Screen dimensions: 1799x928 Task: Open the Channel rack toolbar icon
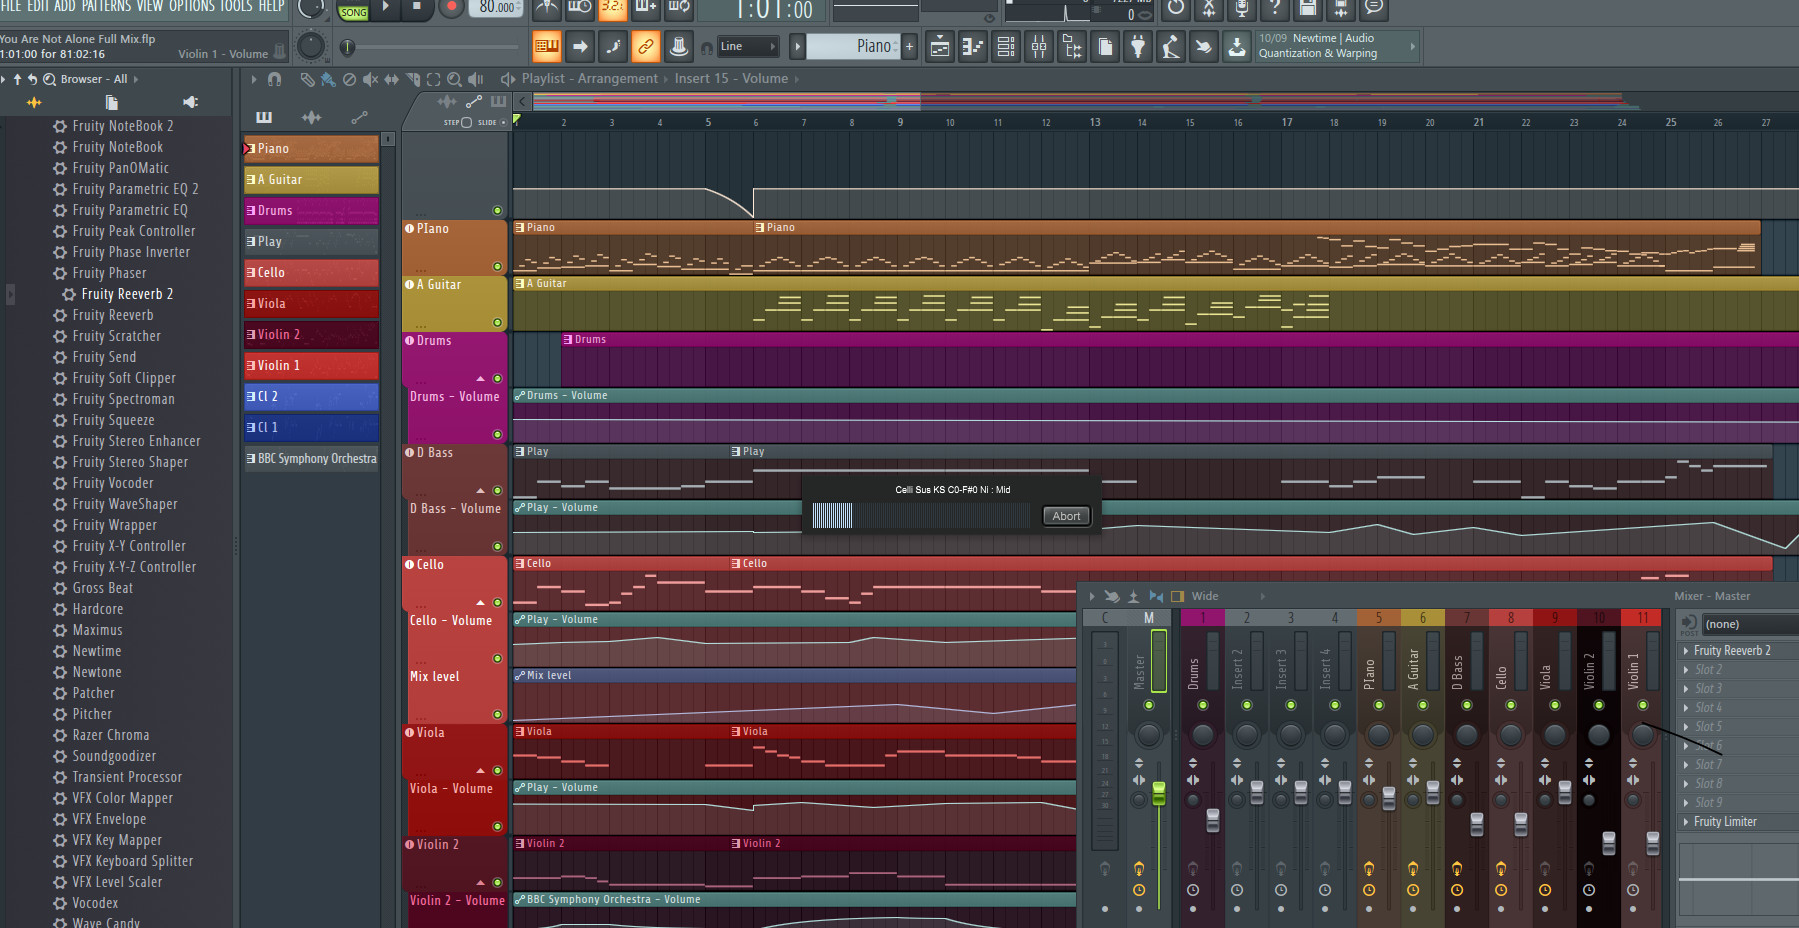point(1006,47)
